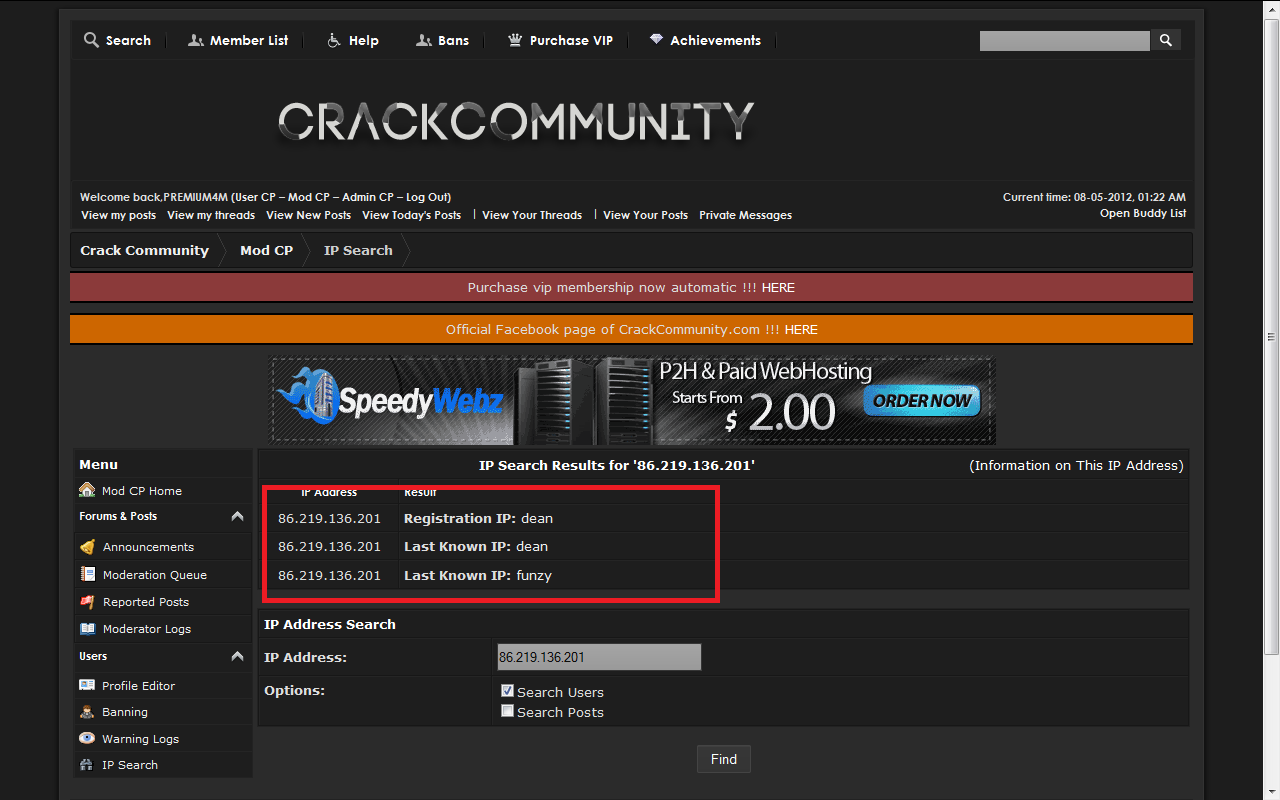
Task: Click the search submit magnifier button
Action: [x=1165, y=40]
